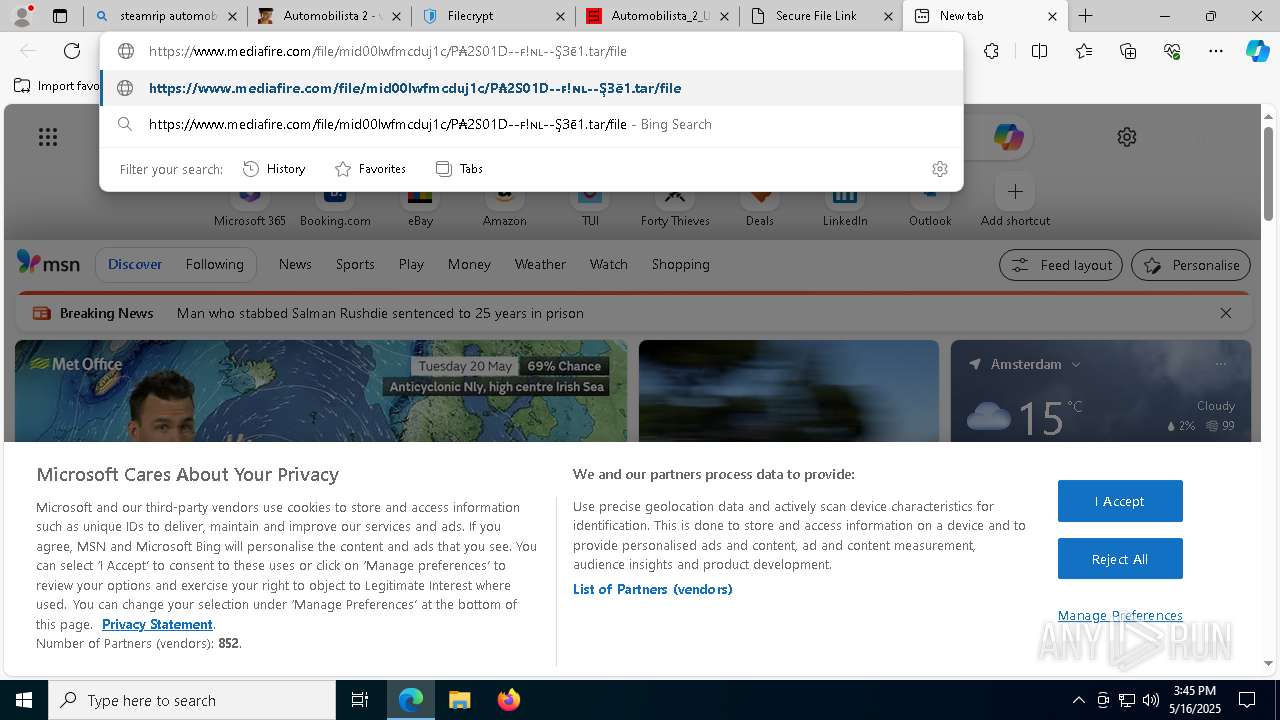Select the Discover feed tab
Image resolution: width=1280 pixels, height=720 pixels.
coord(135,264)
